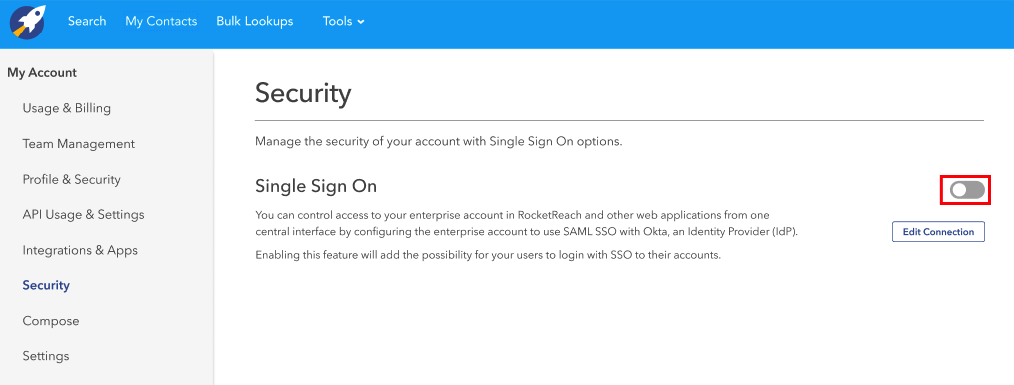Select the Security sidebar item

point(46,285)
